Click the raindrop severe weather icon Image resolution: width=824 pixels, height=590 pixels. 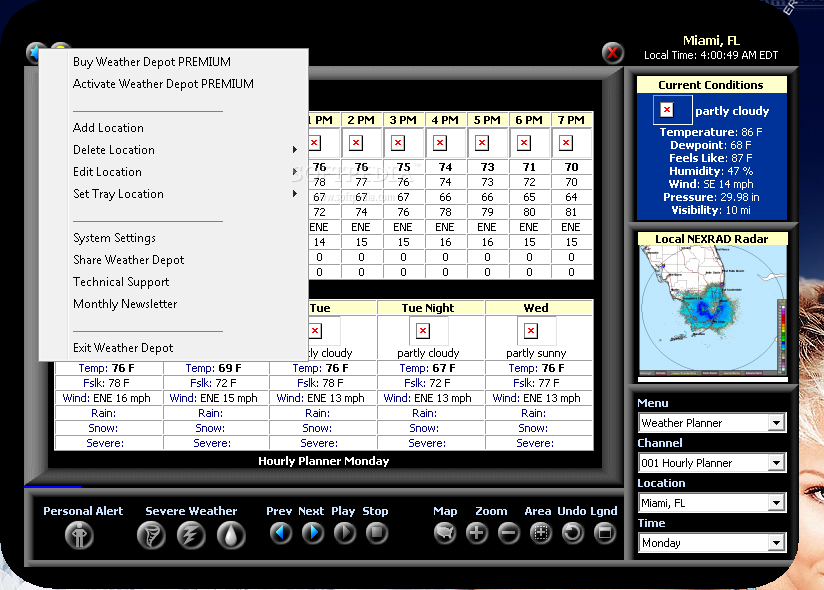[x=231, y=535]
